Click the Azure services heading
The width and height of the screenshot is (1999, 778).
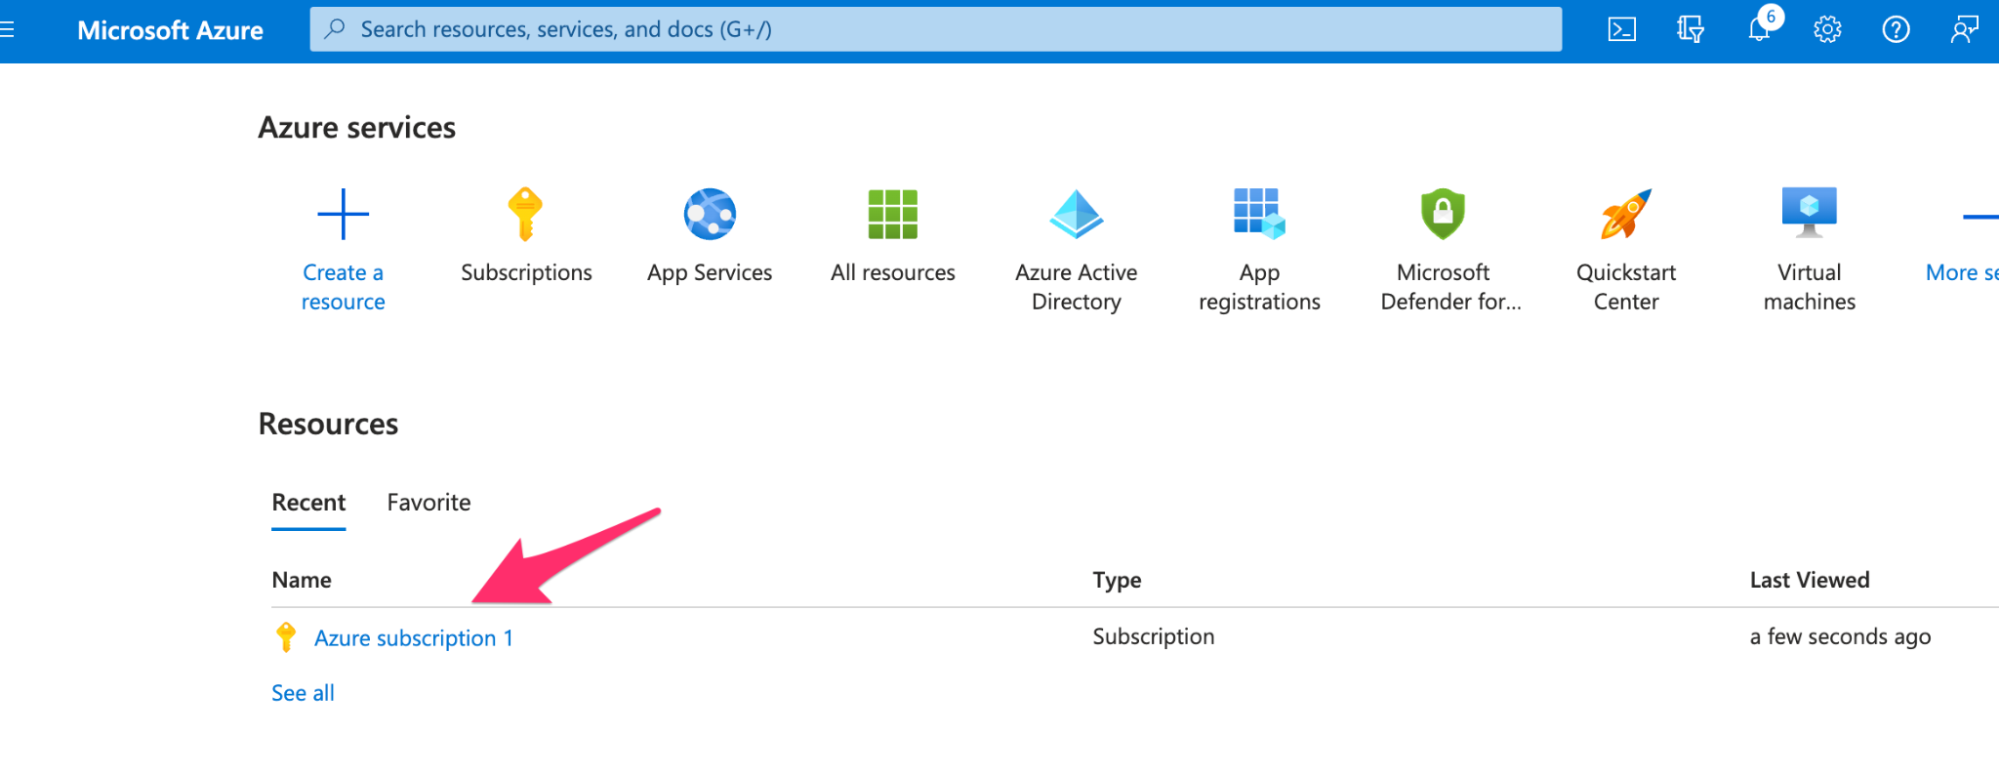[357, 128]
